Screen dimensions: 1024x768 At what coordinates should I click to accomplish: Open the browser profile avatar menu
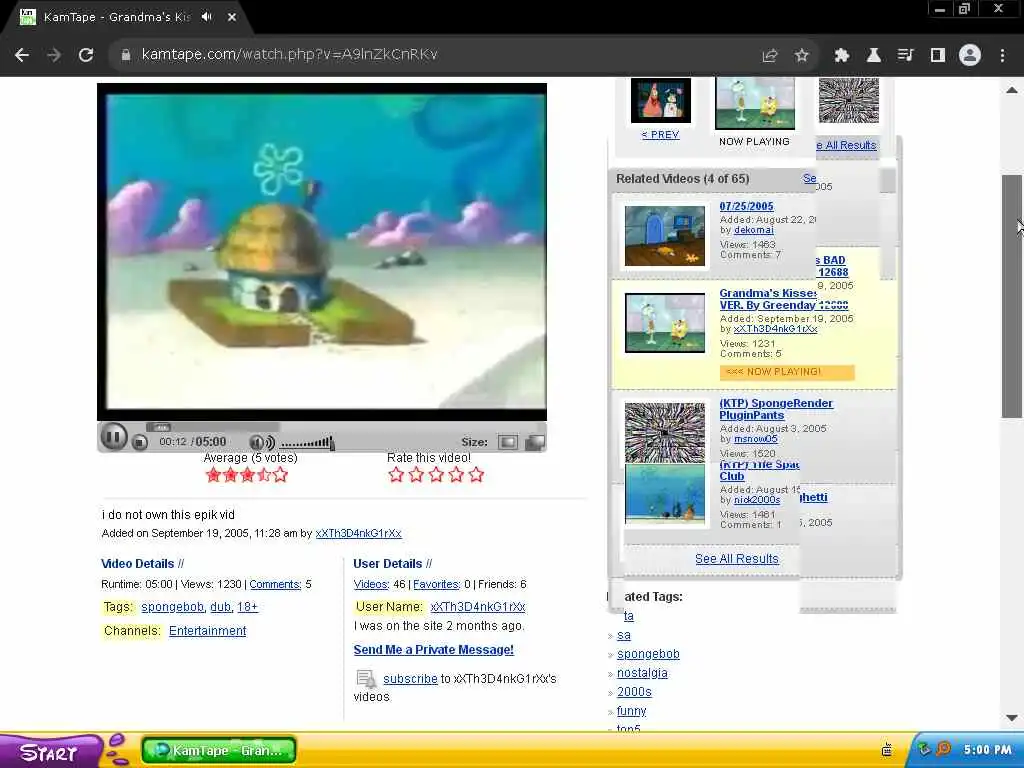click(970, 56)
